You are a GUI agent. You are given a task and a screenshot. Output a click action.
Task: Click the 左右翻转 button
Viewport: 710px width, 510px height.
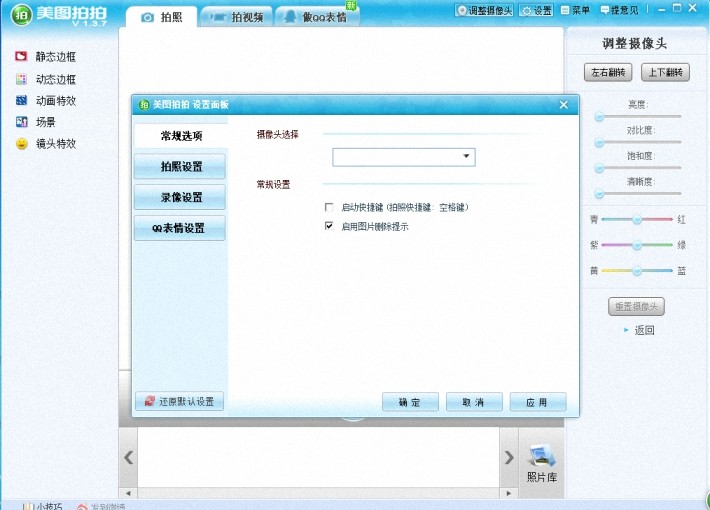click(x=608, y=72)
